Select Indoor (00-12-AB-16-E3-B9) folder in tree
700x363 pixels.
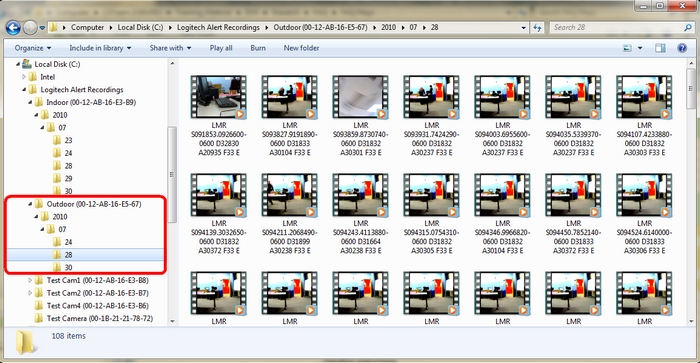(x=91, y=102)
